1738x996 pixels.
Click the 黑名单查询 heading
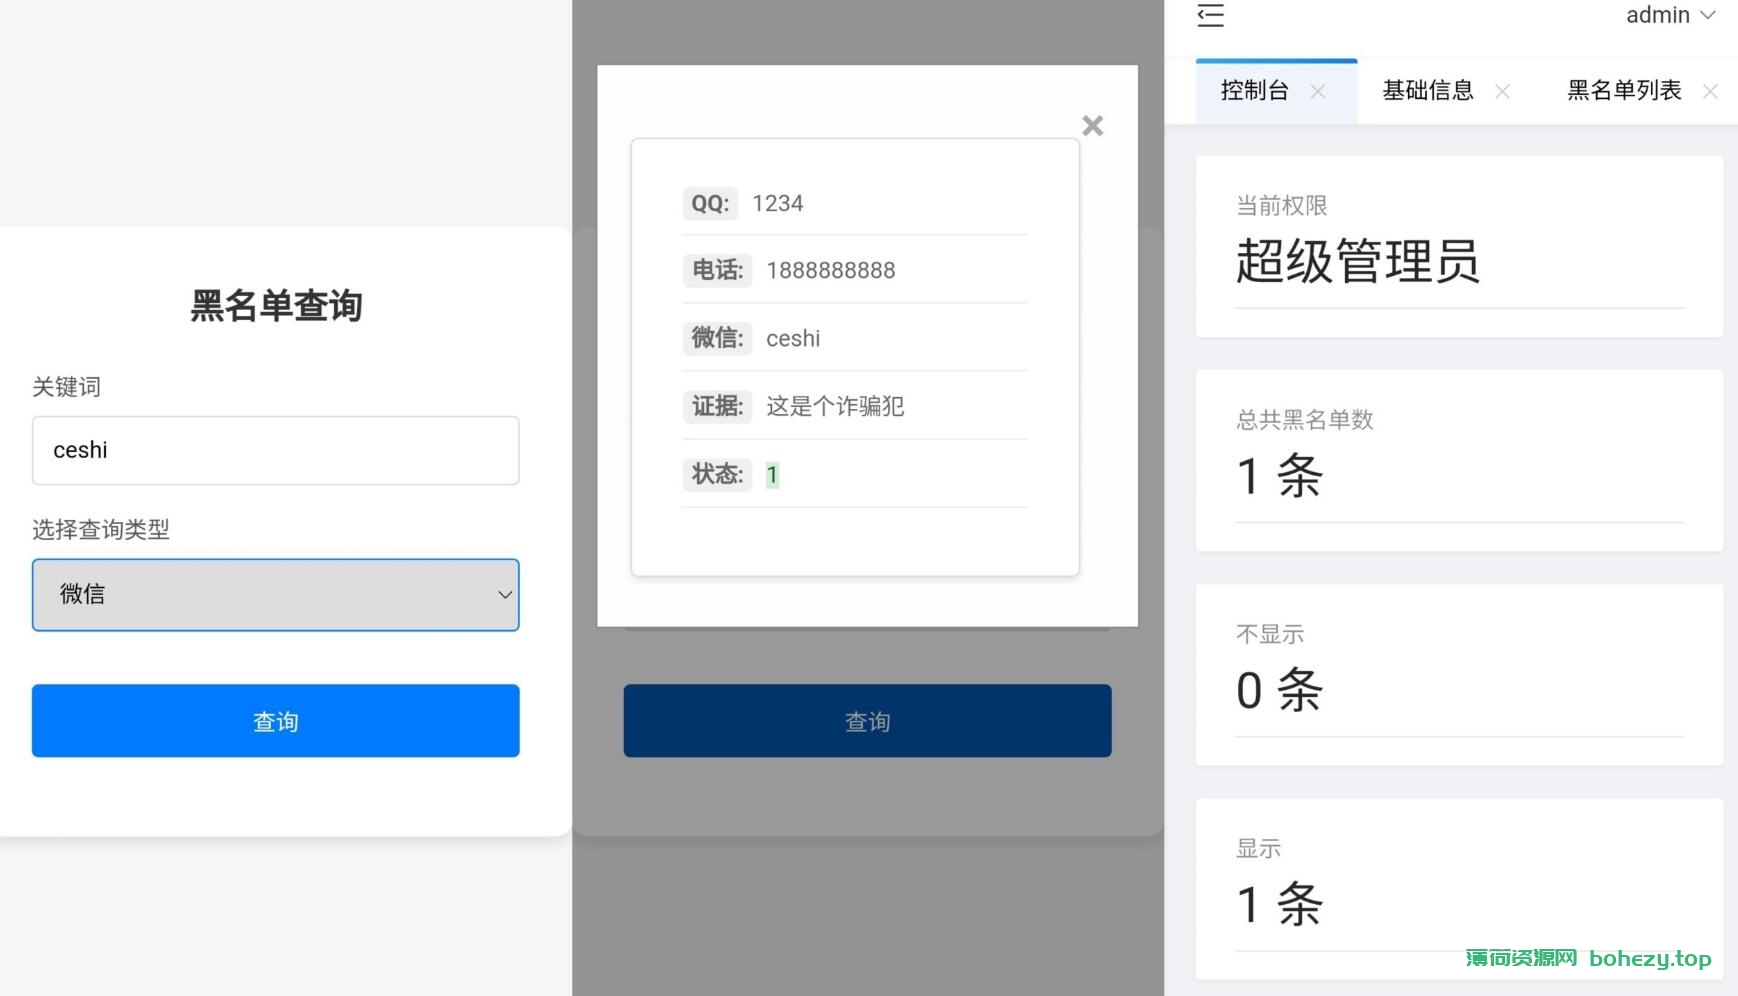point(276,306)
